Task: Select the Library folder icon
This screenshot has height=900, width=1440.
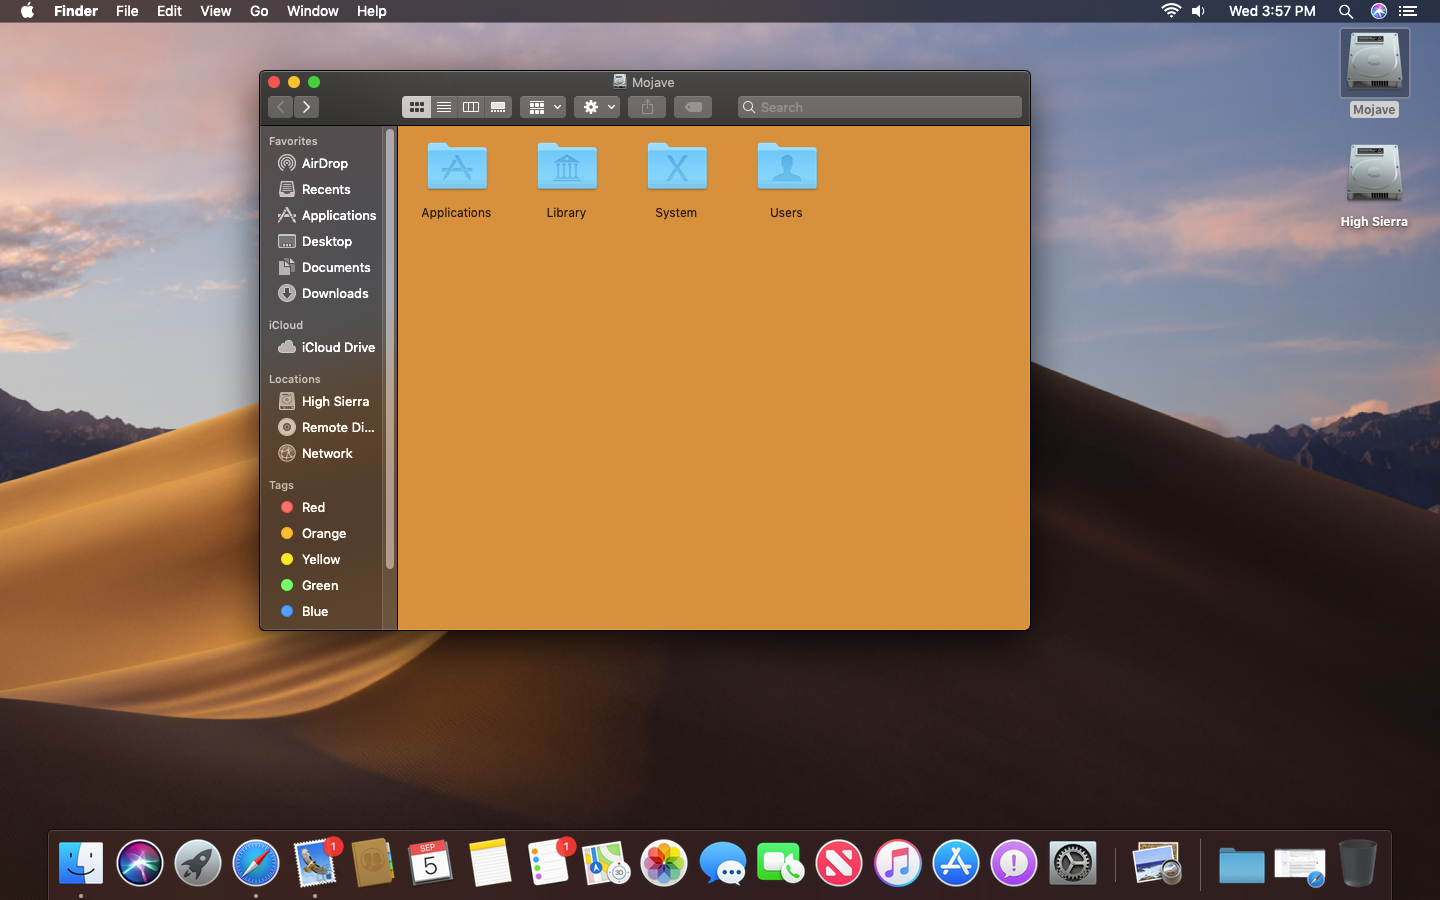Action: 567,167
